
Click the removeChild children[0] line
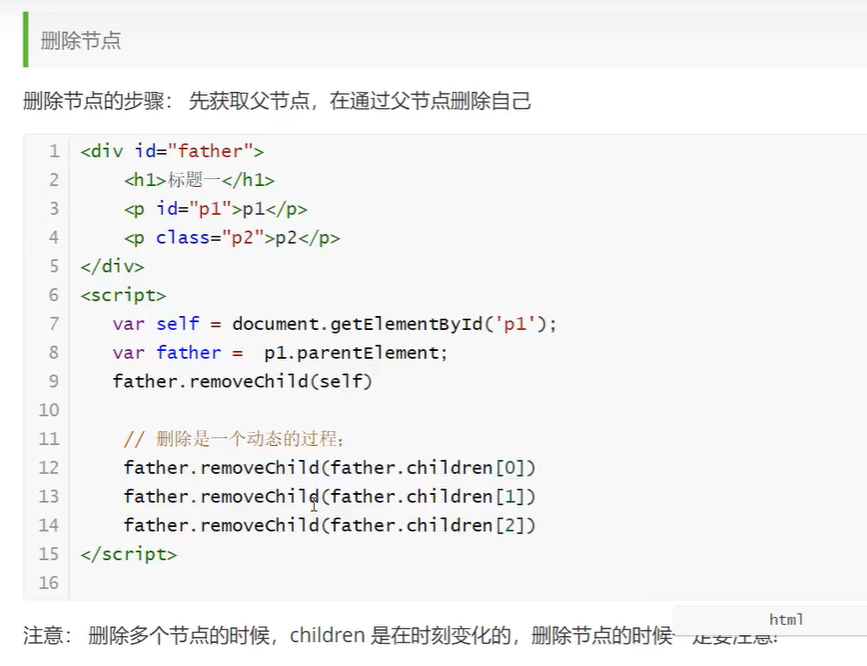coord(330,467)
